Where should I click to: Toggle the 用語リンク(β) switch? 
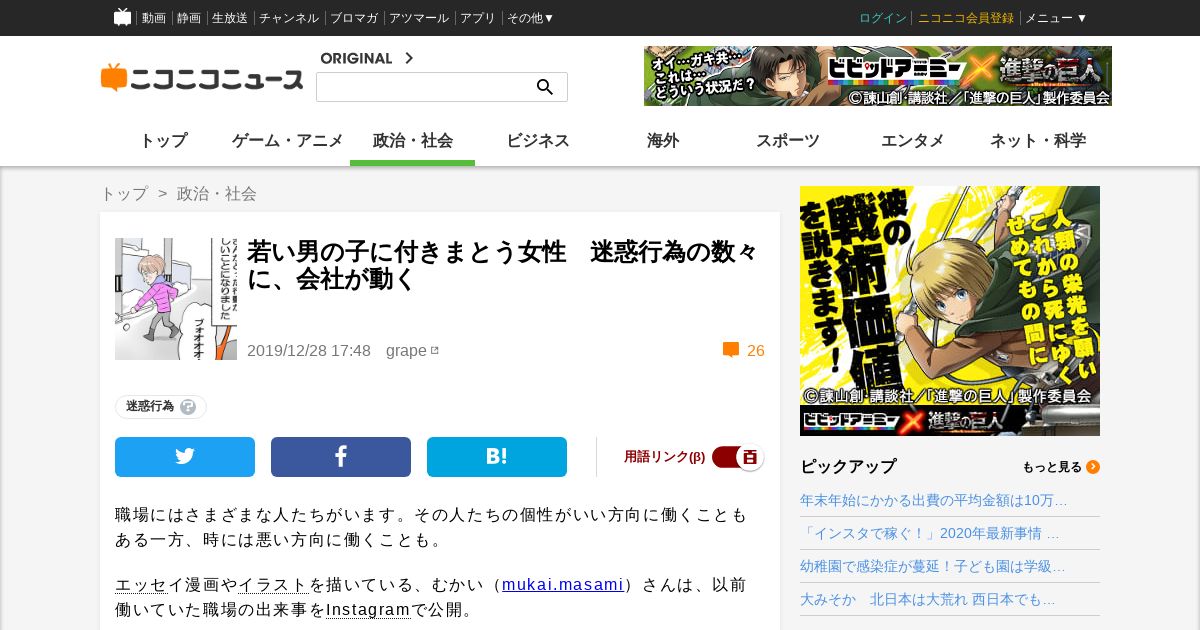coord(738,457)
